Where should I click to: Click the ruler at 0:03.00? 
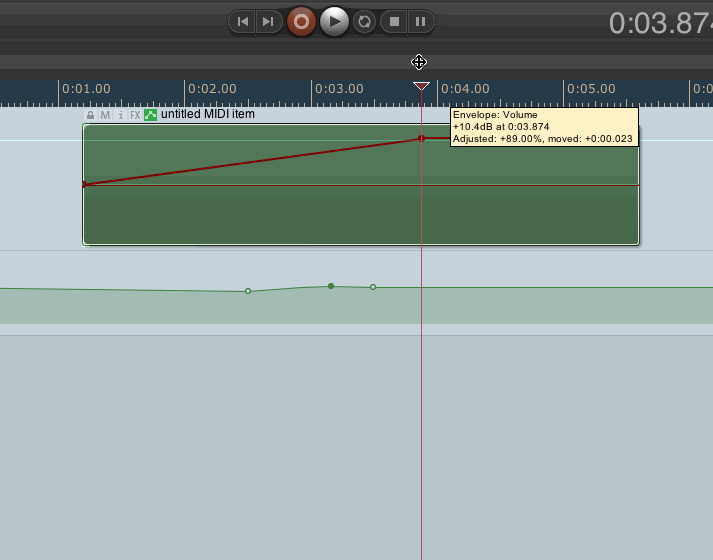(339, 89)
